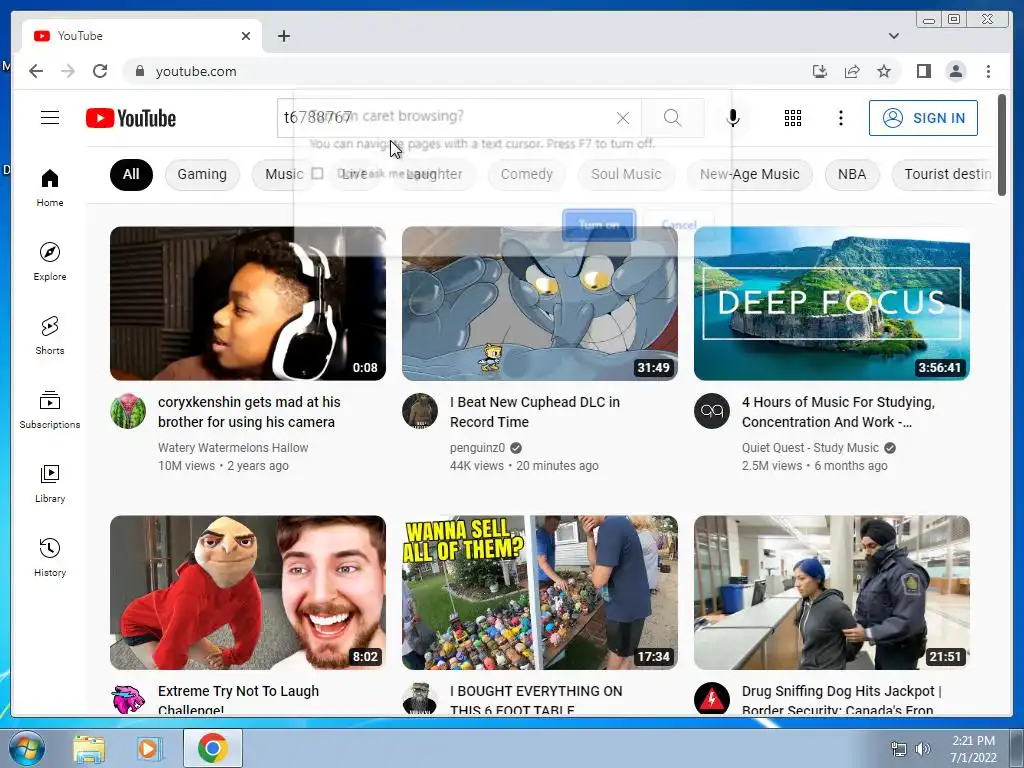The width and height of the screenshot is (1024, 768).
Task: Open Watery Watermelons Hallow channel
Action: coord(233,447)
